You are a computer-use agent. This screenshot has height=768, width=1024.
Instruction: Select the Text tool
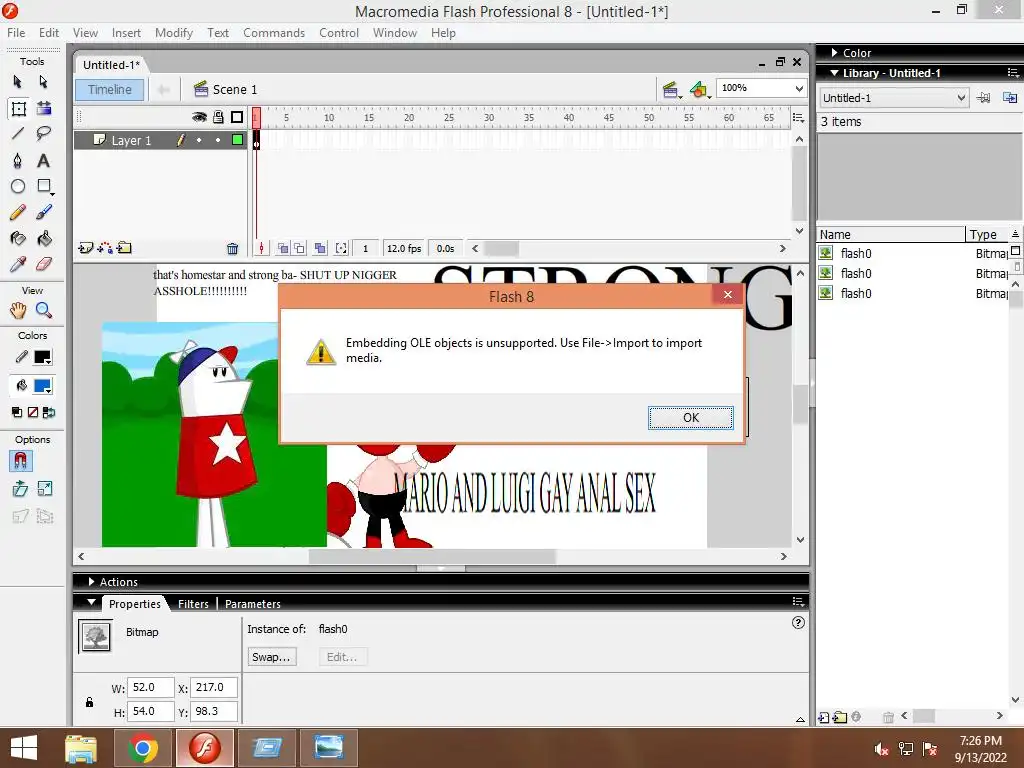coord(44,161)
